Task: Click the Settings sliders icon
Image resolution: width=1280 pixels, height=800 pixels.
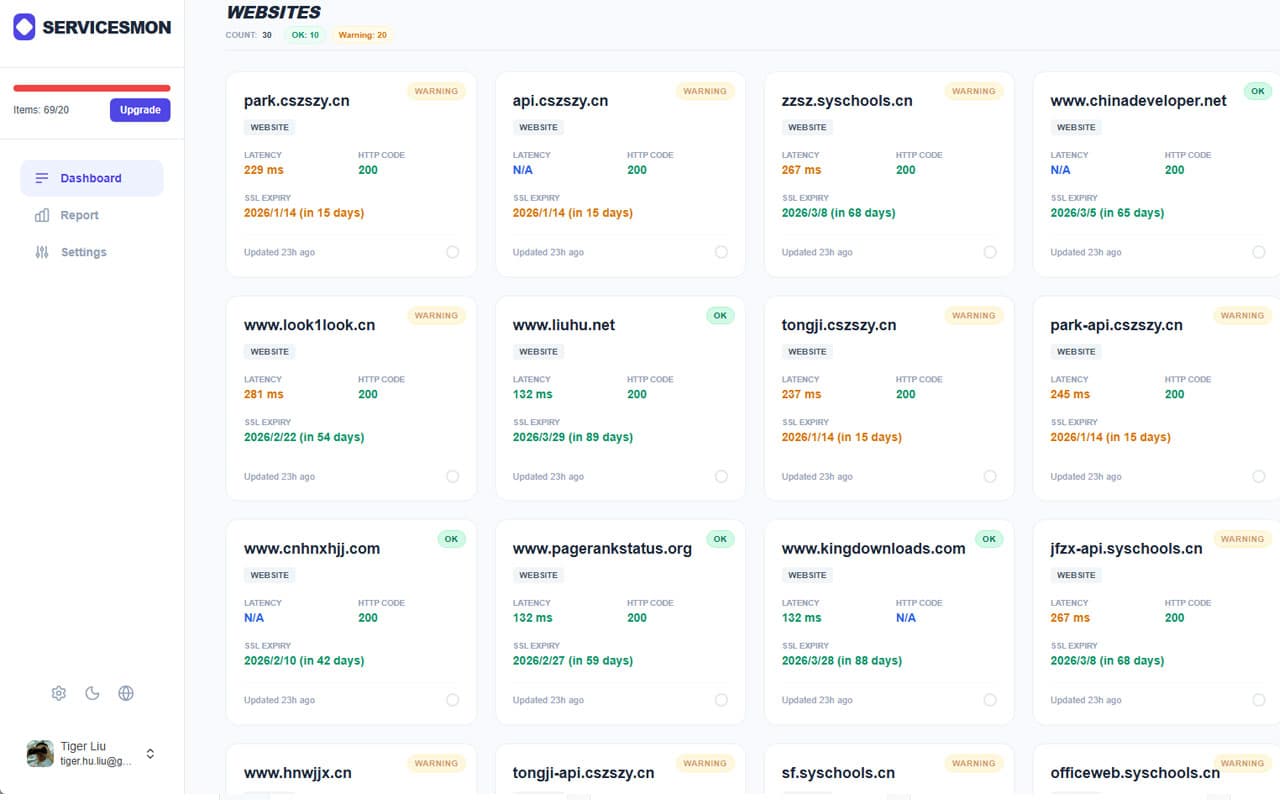Action: point(42,252)
